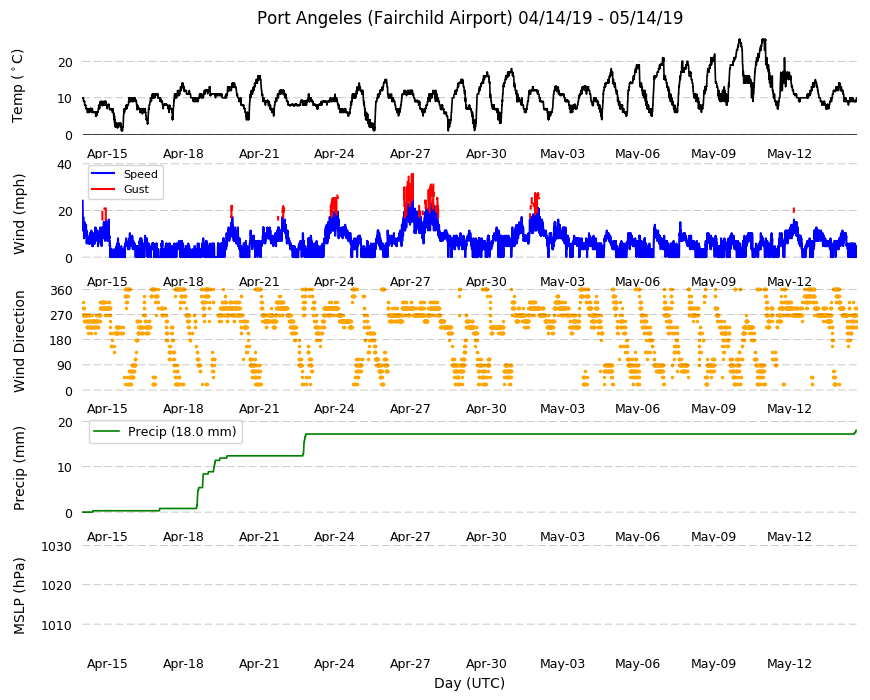Screen dimensions: 870x700
Task: Click the Speed legend label
Action: 140,174
